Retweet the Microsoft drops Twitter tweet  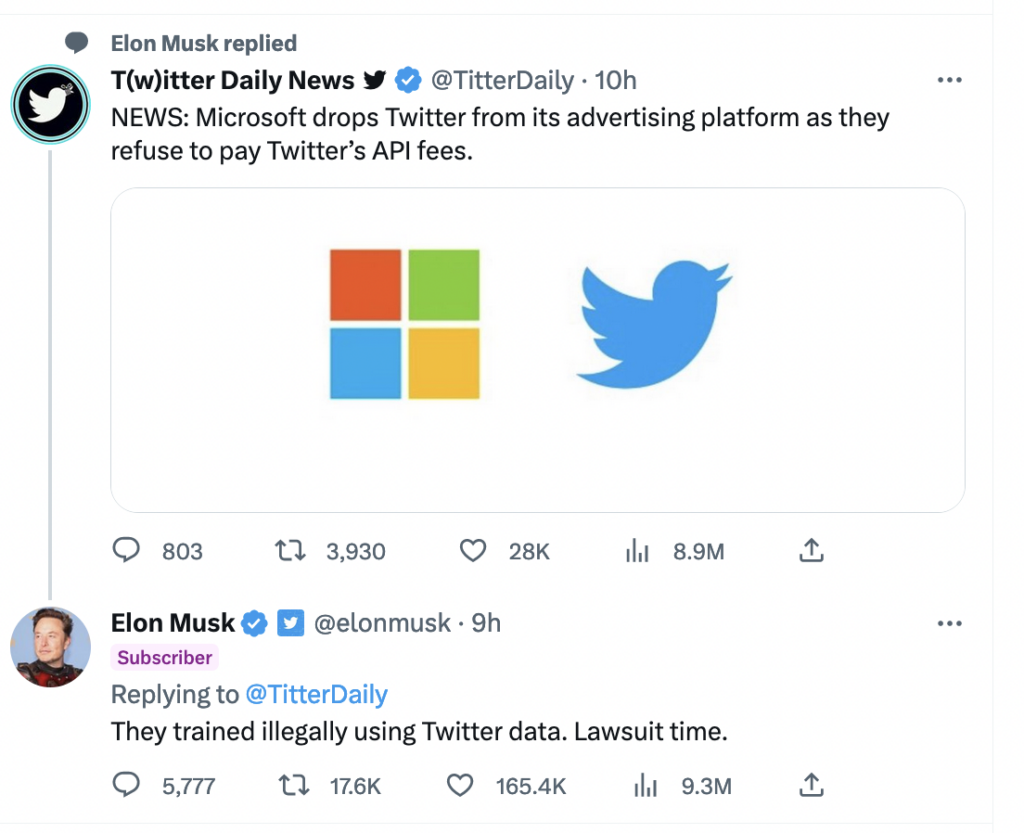click(290, 550)
